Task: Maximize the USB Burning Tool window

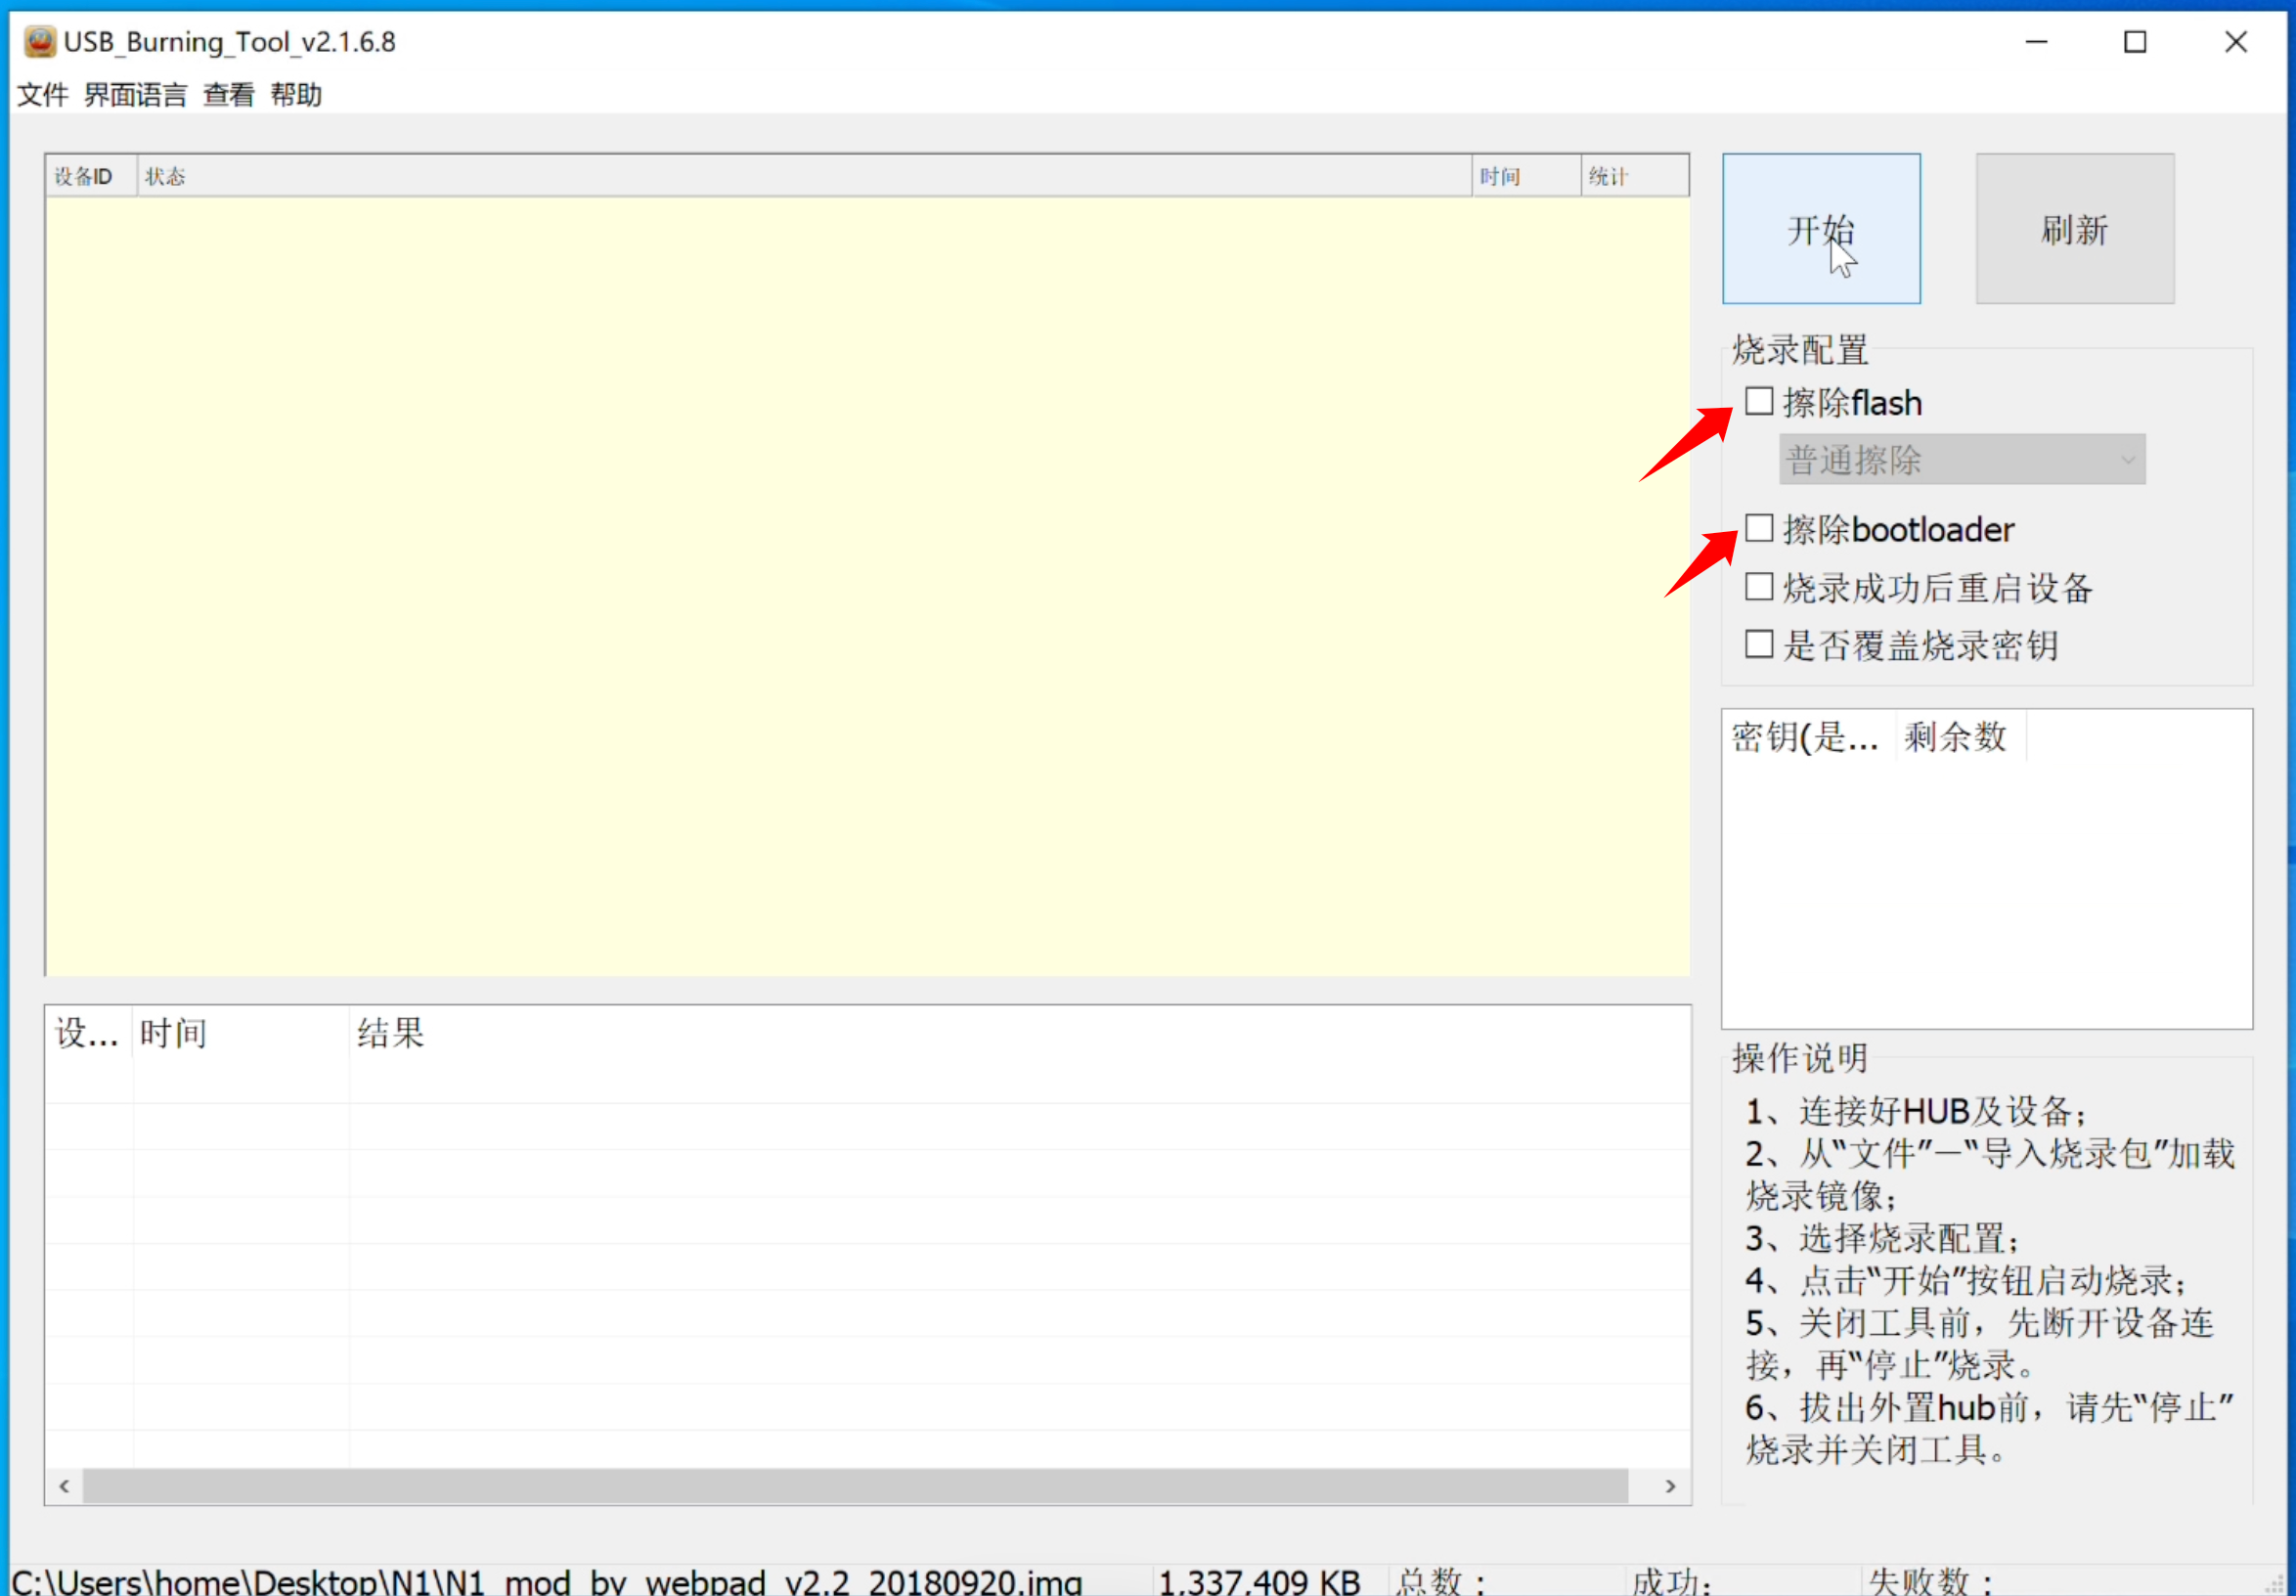Action: coord(2135,42)
